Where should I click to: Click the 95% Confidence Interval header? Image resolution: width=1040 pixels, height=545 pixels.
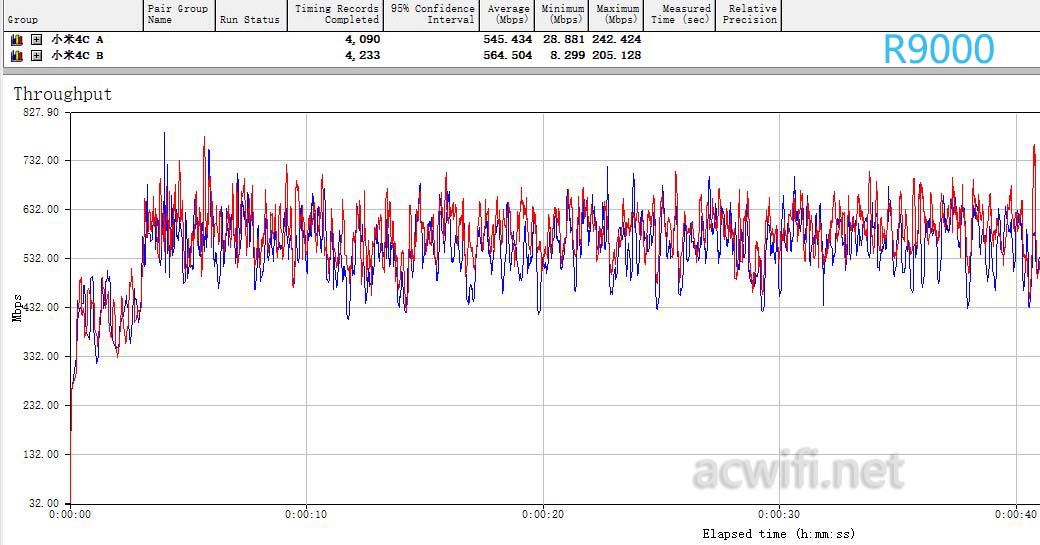click(432, 14)
